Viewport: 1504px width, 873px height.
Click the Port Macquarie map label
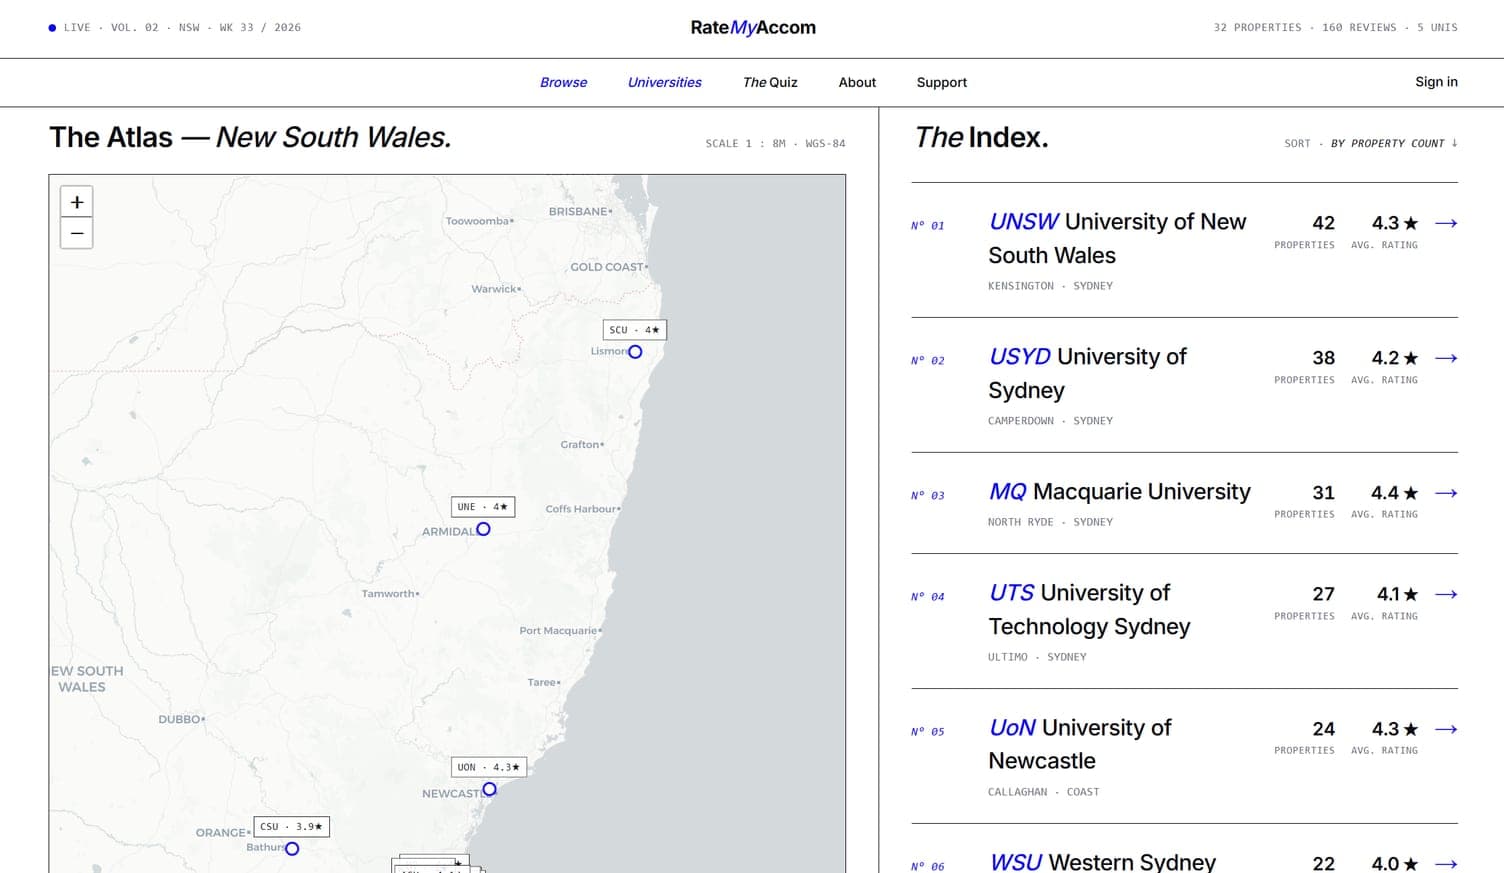[559, 631]
